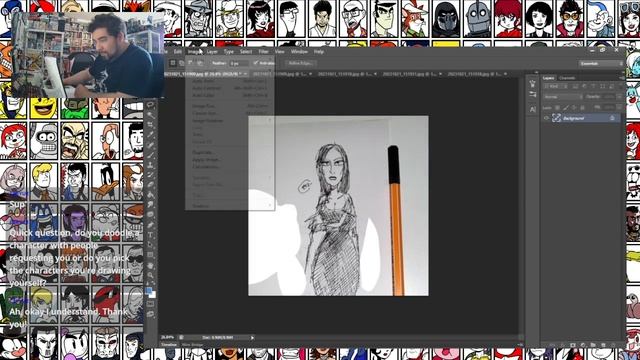Open the Normal blend mode dropdown

[563, 97]
